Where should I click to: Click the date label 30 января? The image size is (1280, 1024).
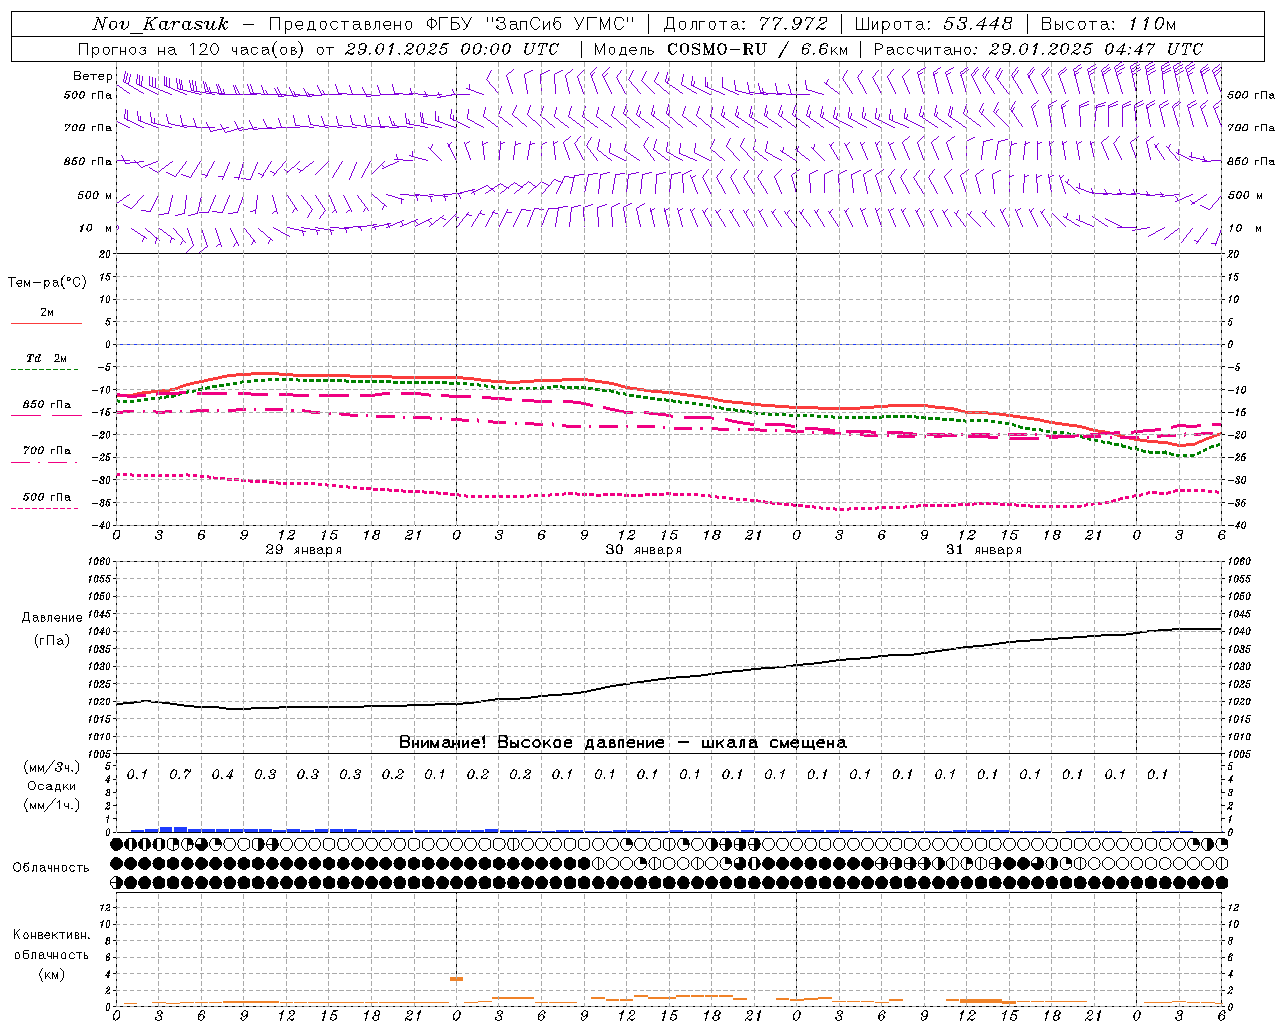coord(644,550)
